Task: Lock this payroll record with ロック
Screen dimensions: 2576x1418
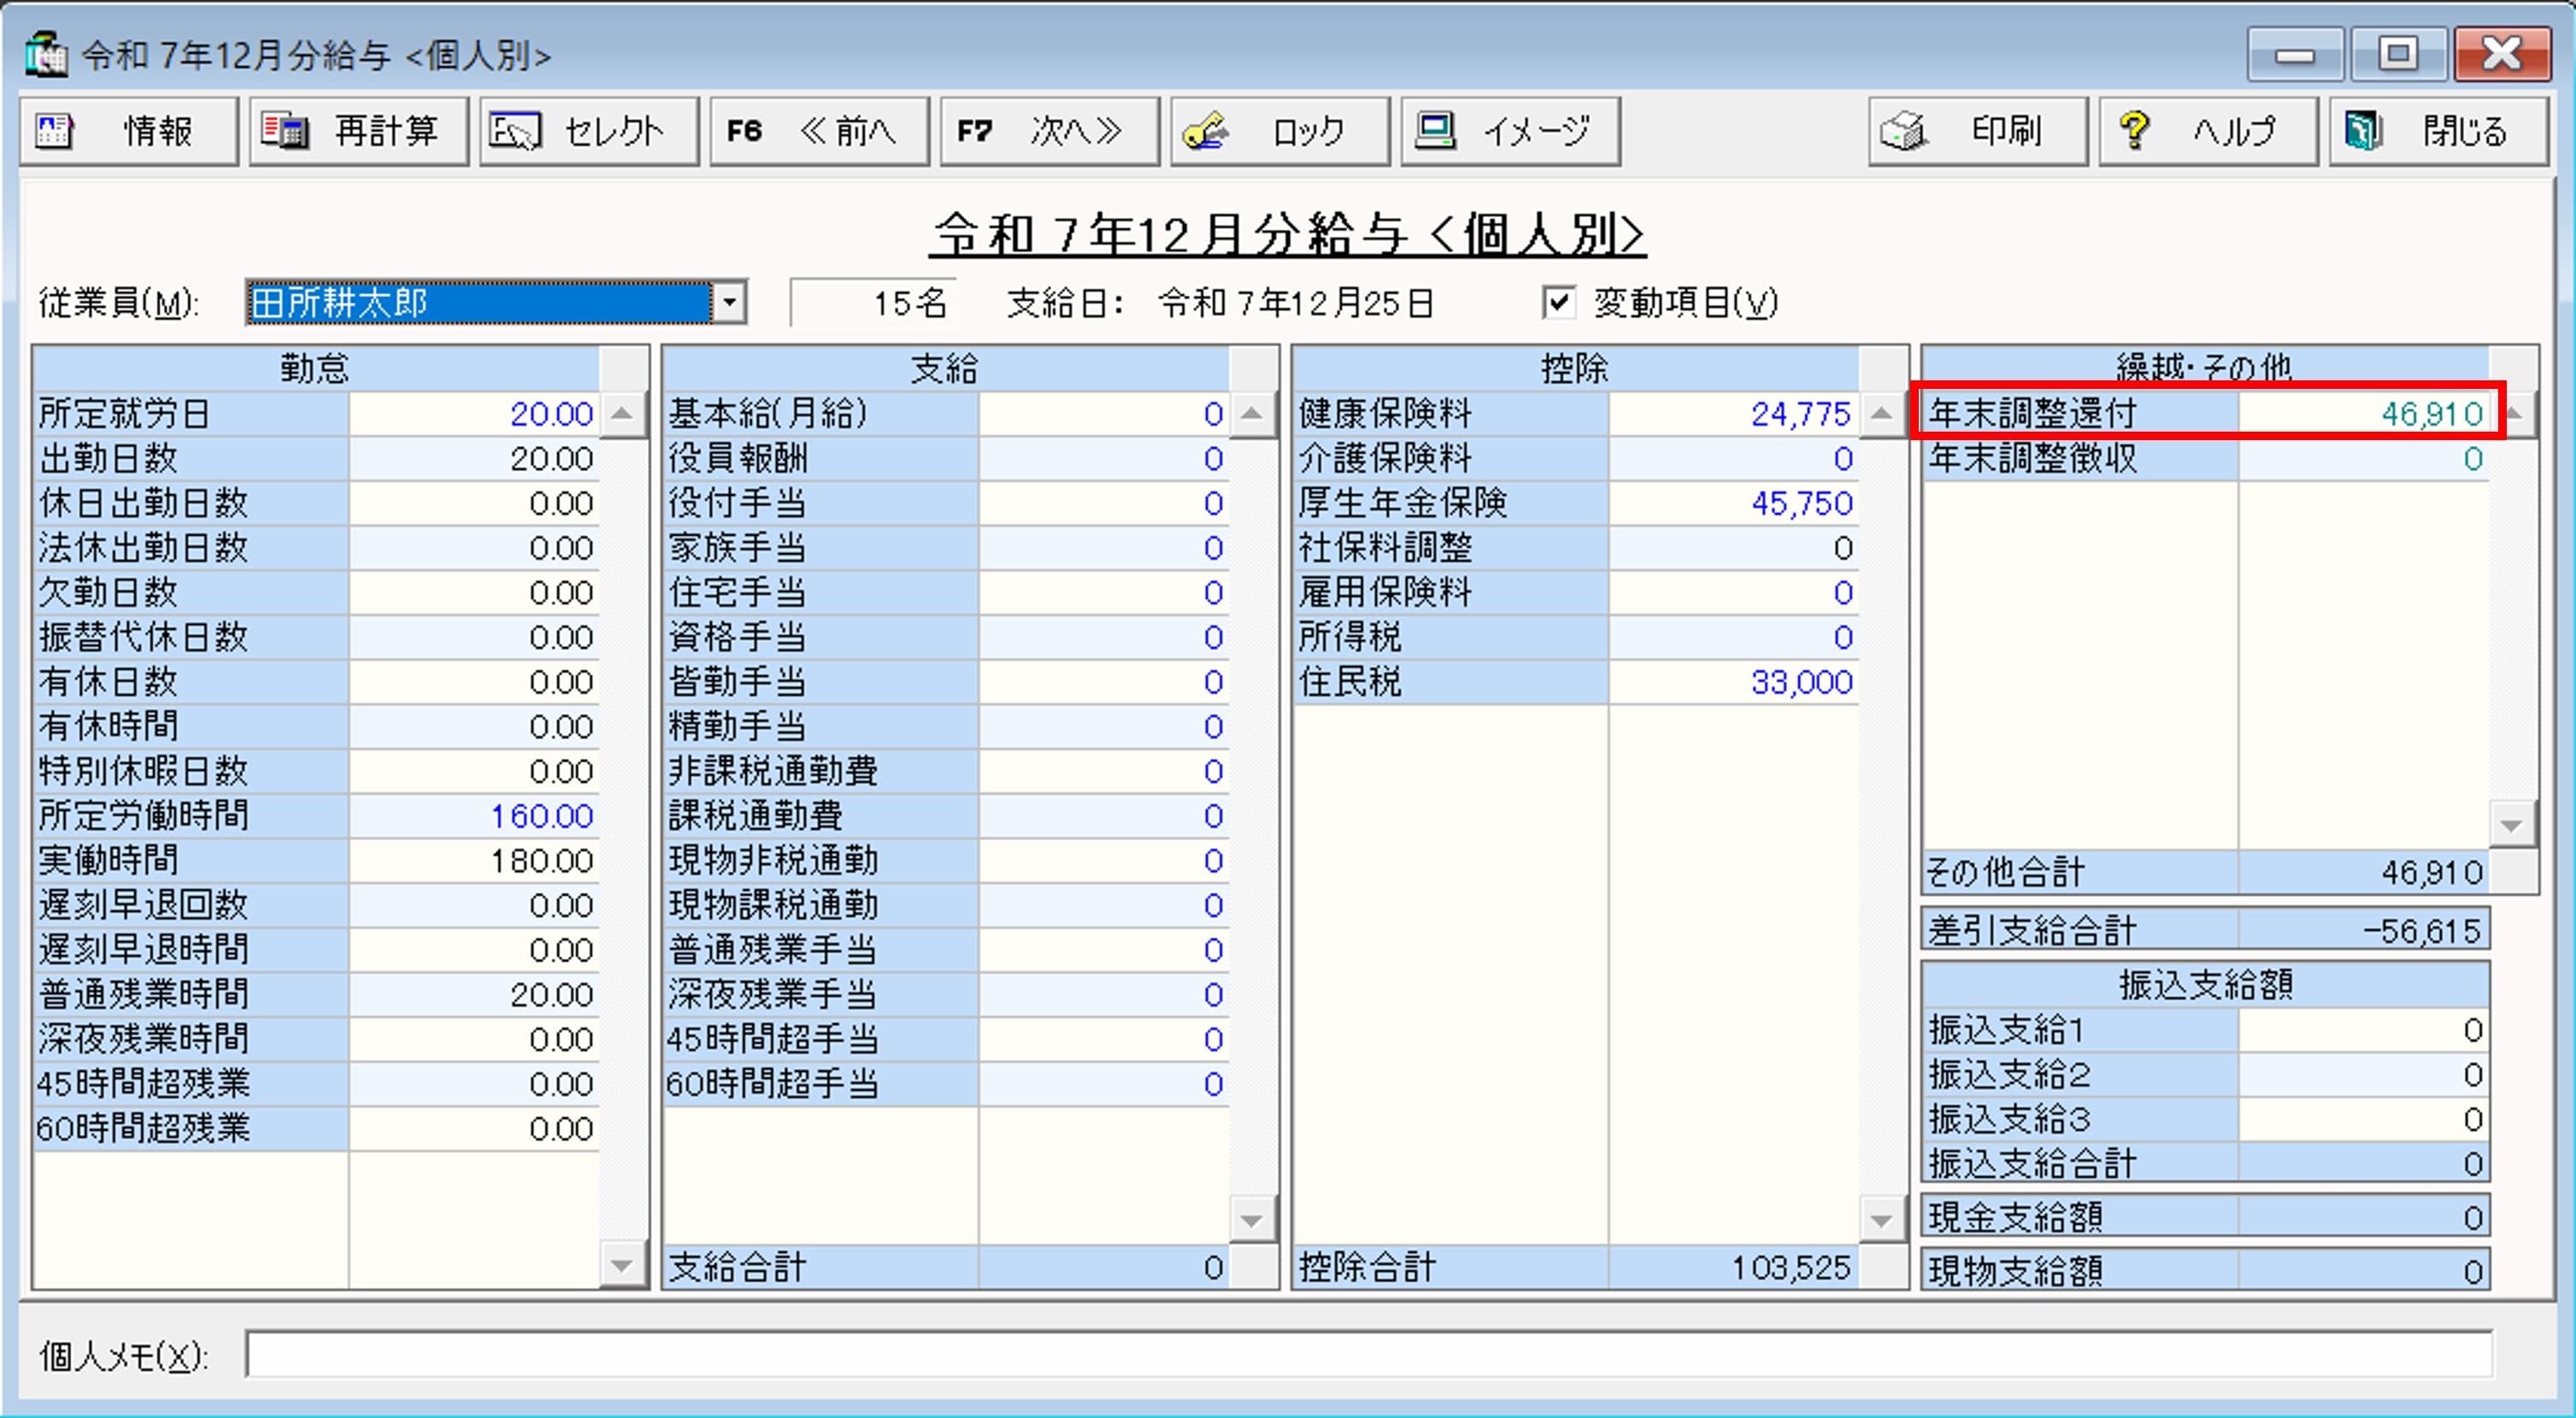Action: coord(1277,130)
